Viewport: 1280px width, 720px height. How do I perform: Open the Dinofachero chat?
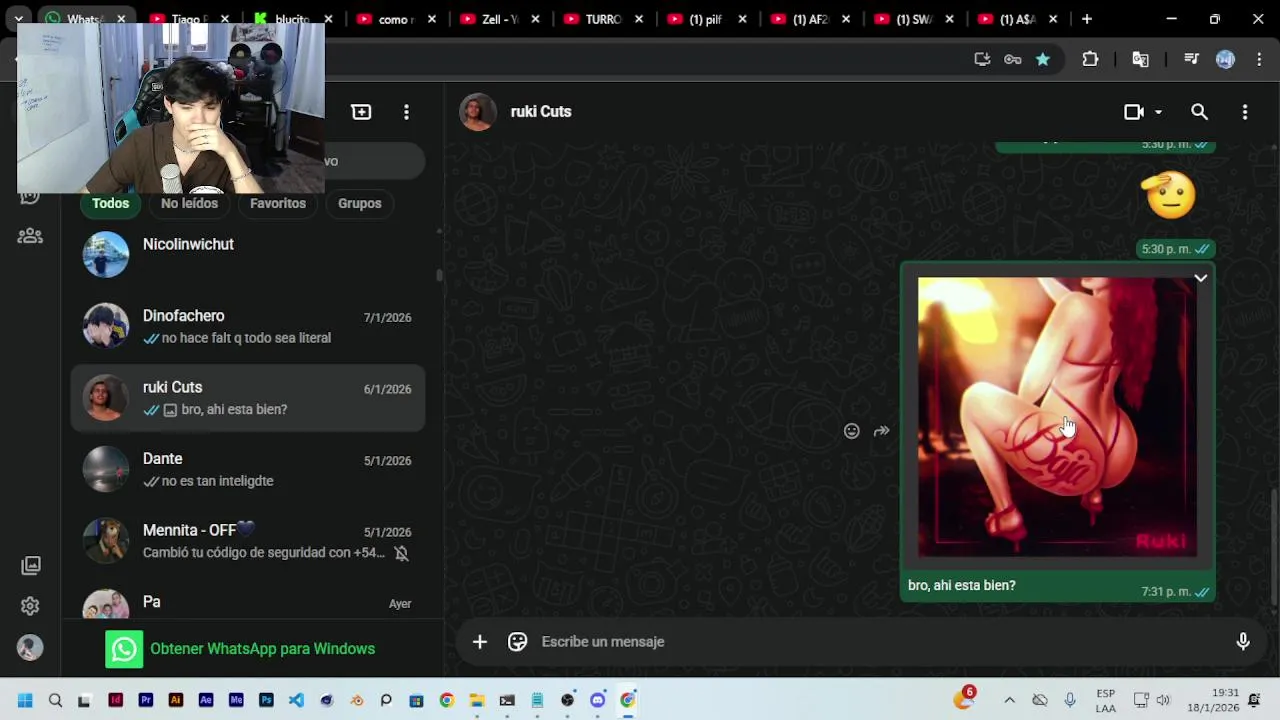click(248, 326)
